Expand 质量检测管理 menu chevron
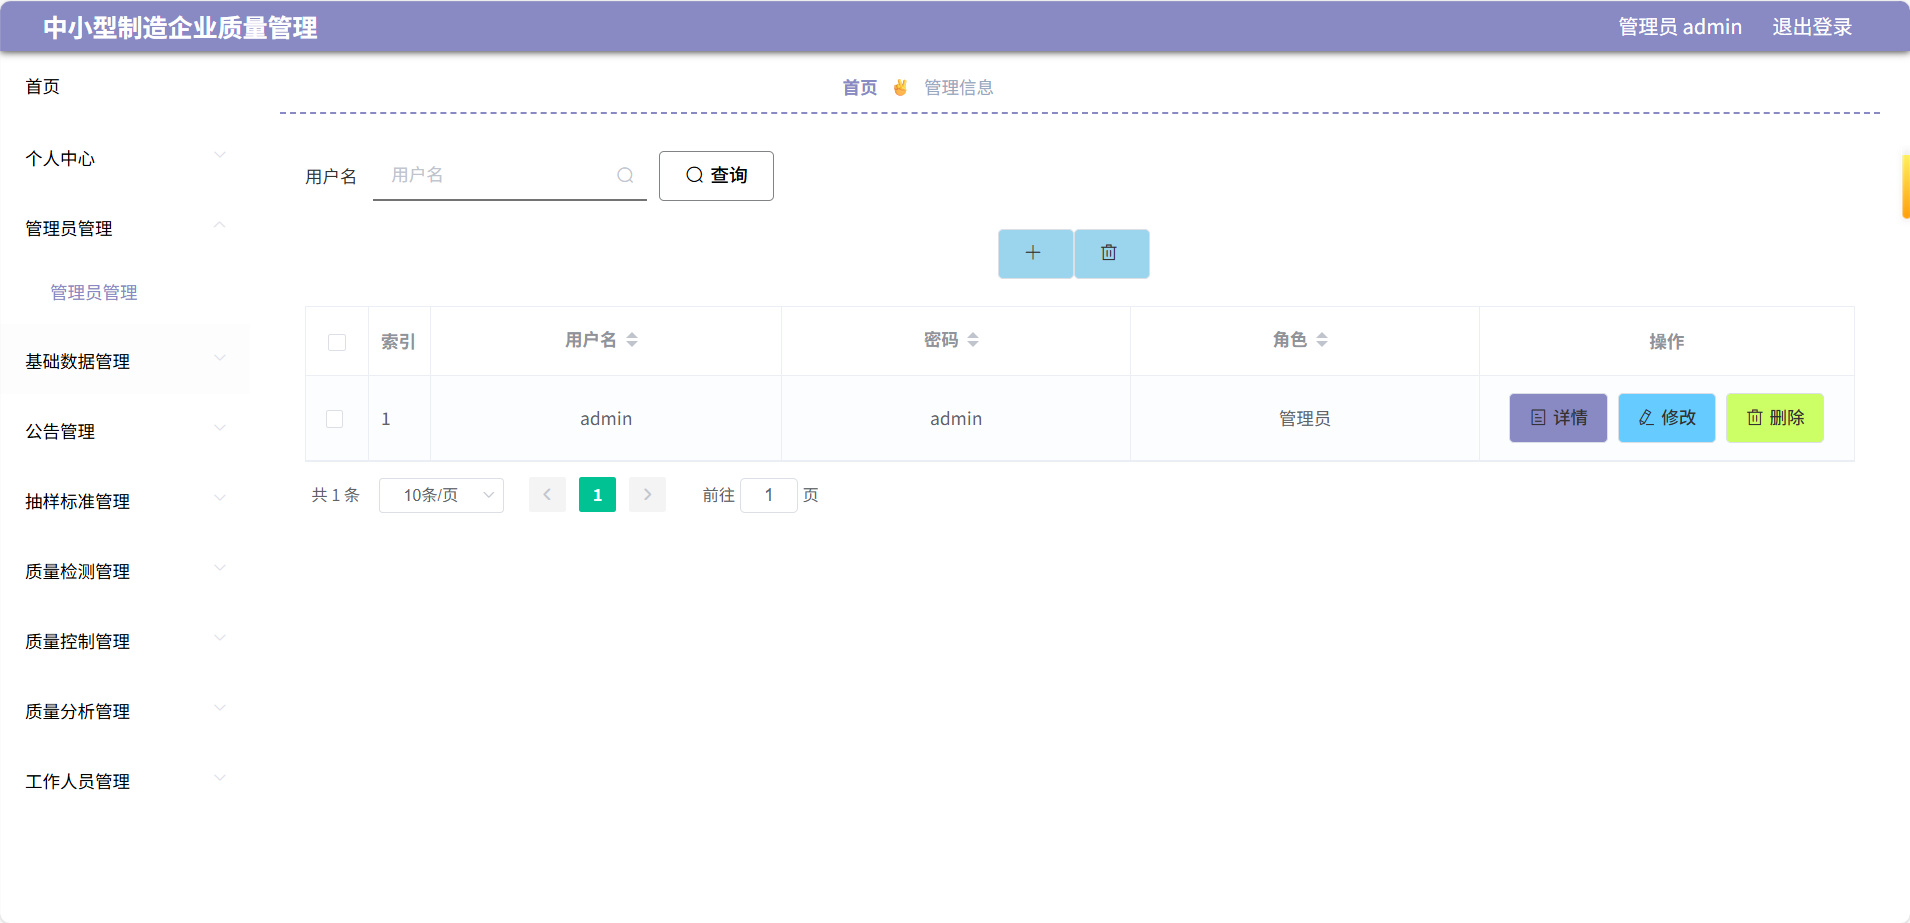The width and height of the screenshot is (1910, 923). pyautogui.click(x=220, y=568)
